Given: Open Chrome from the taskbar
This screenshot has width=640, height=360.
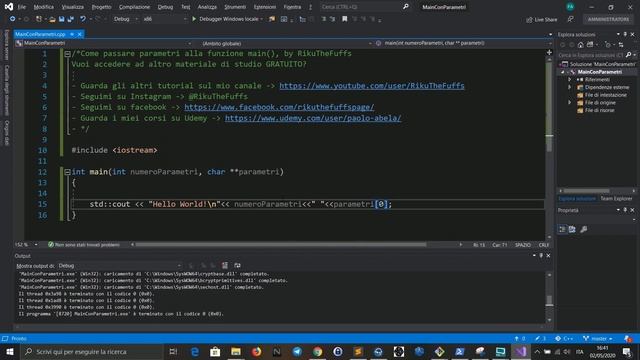Looking at the screenshot, I should coord(318,351).
